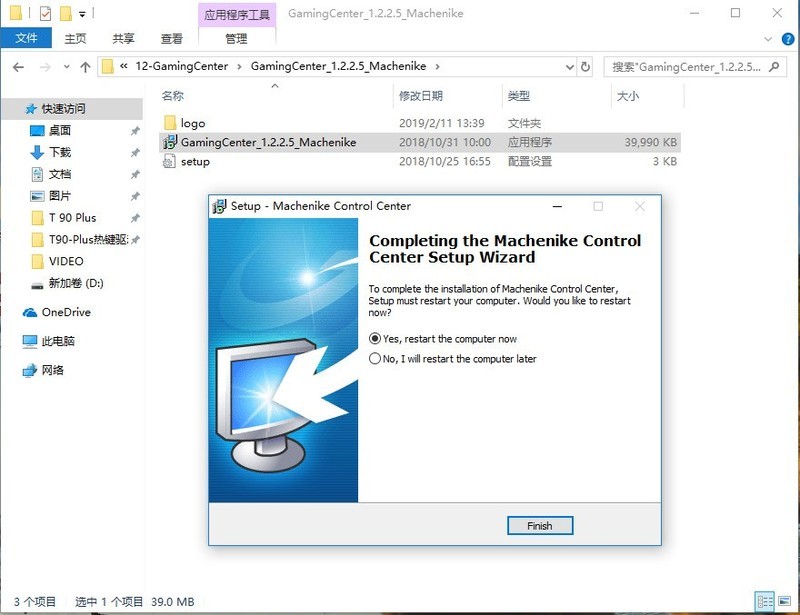This screenshot has width=800, height=615.
Task: Minimize the Machenike setup dialog
Action: coord(557,206)
